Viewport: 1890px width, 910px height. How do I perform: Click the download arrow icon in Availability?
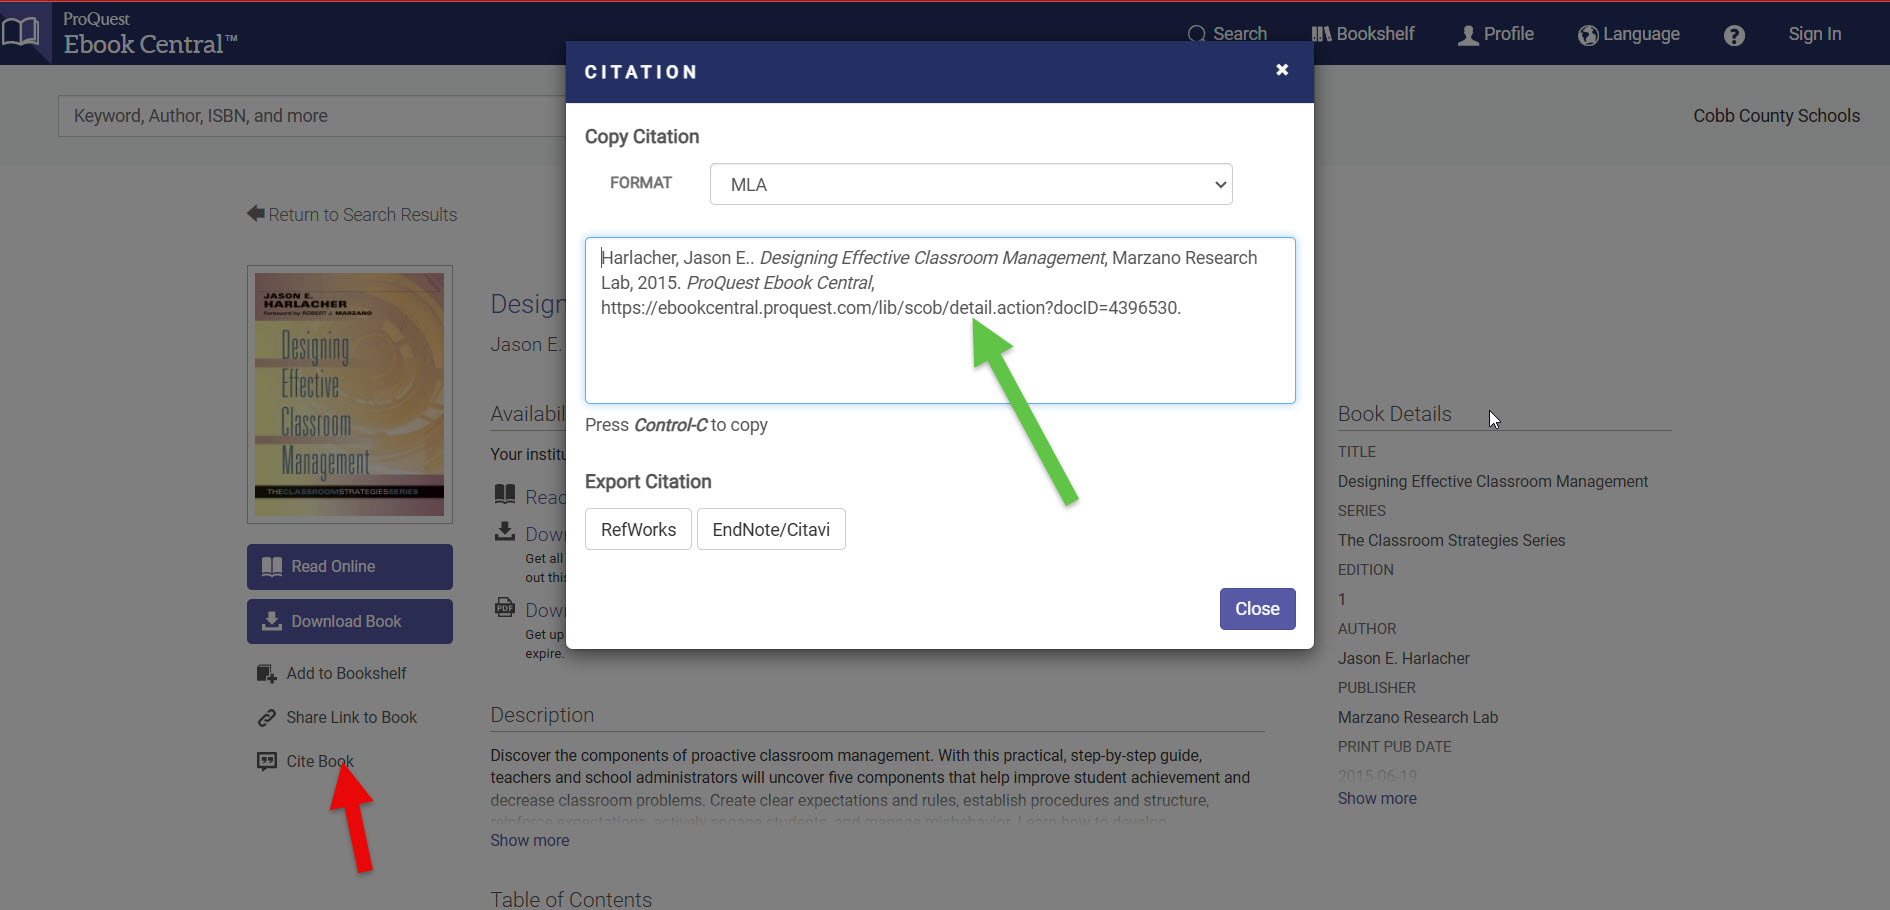pyautogui.click(x=505, y=531)
